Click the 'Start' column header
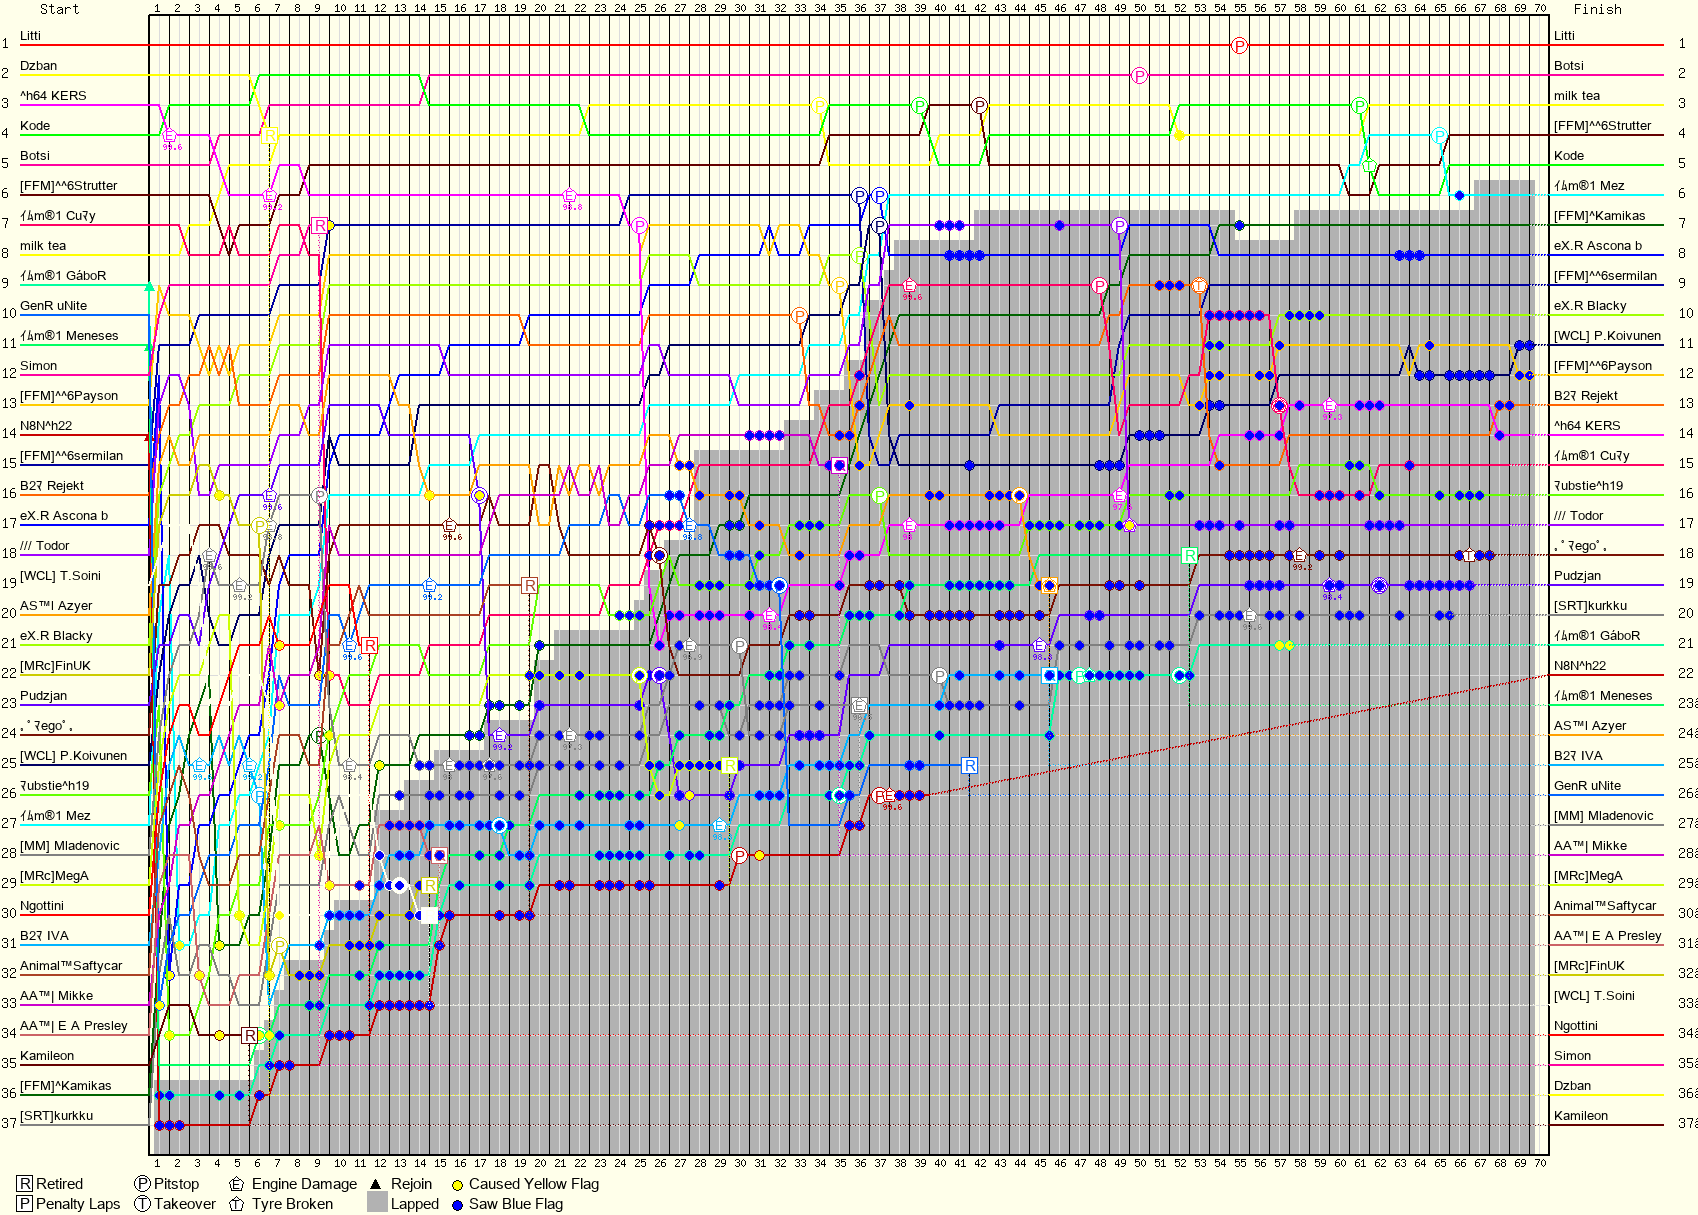Image resolution: width=1698 pixels, height=1215 pixels. (x=59, y=9)
